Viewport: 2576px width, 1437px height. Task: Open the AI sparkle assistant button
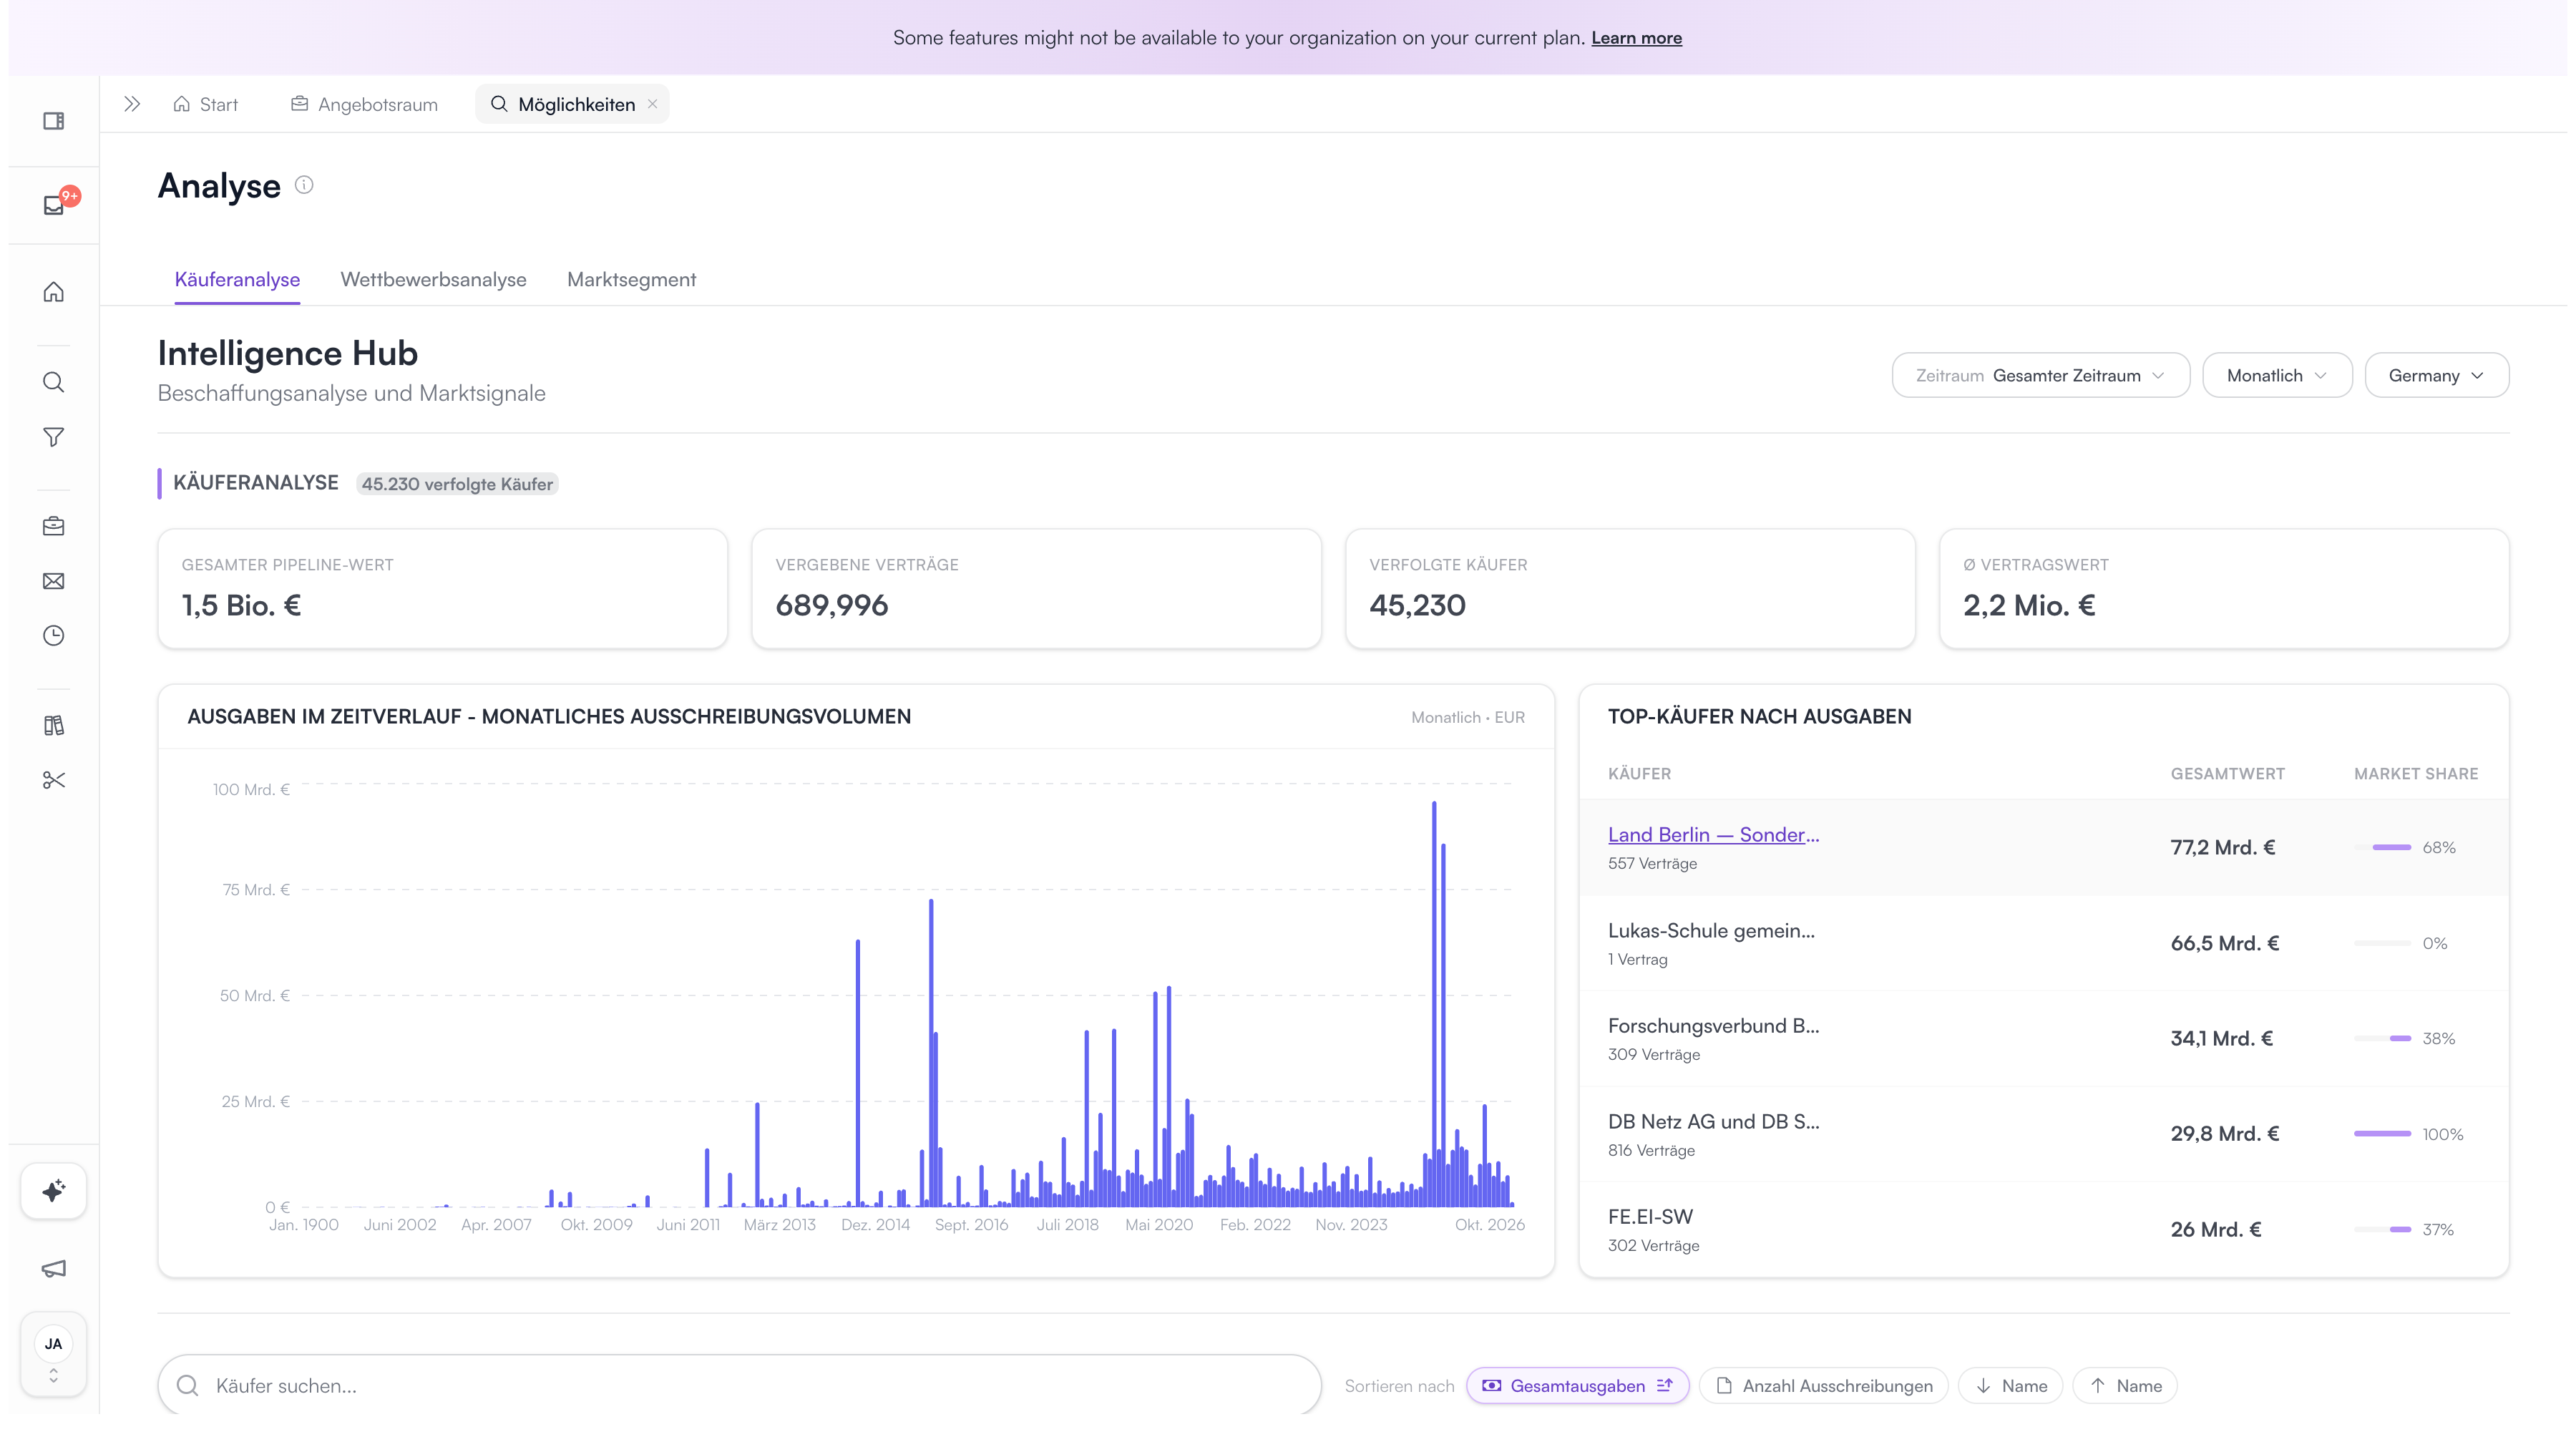[x=54, y=1190]
